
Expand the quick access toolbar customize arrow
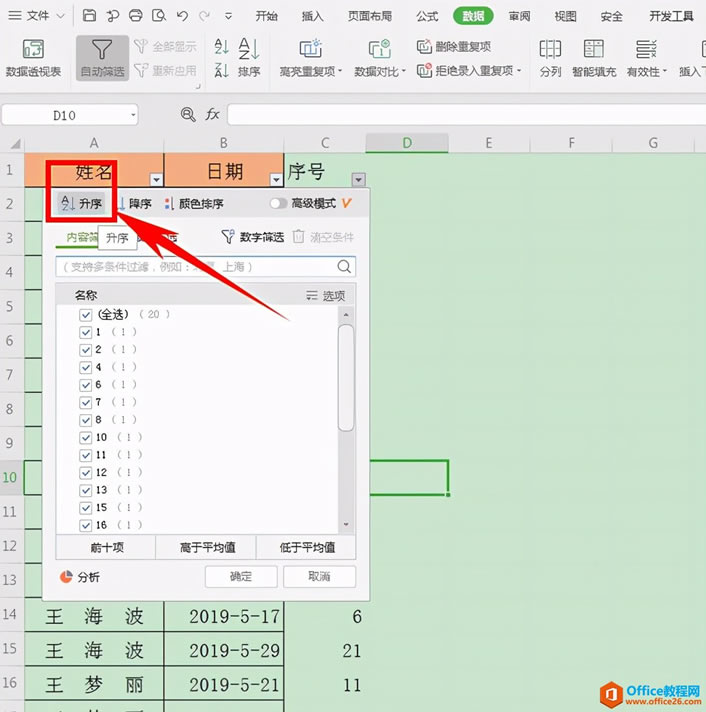pos(228,16)
